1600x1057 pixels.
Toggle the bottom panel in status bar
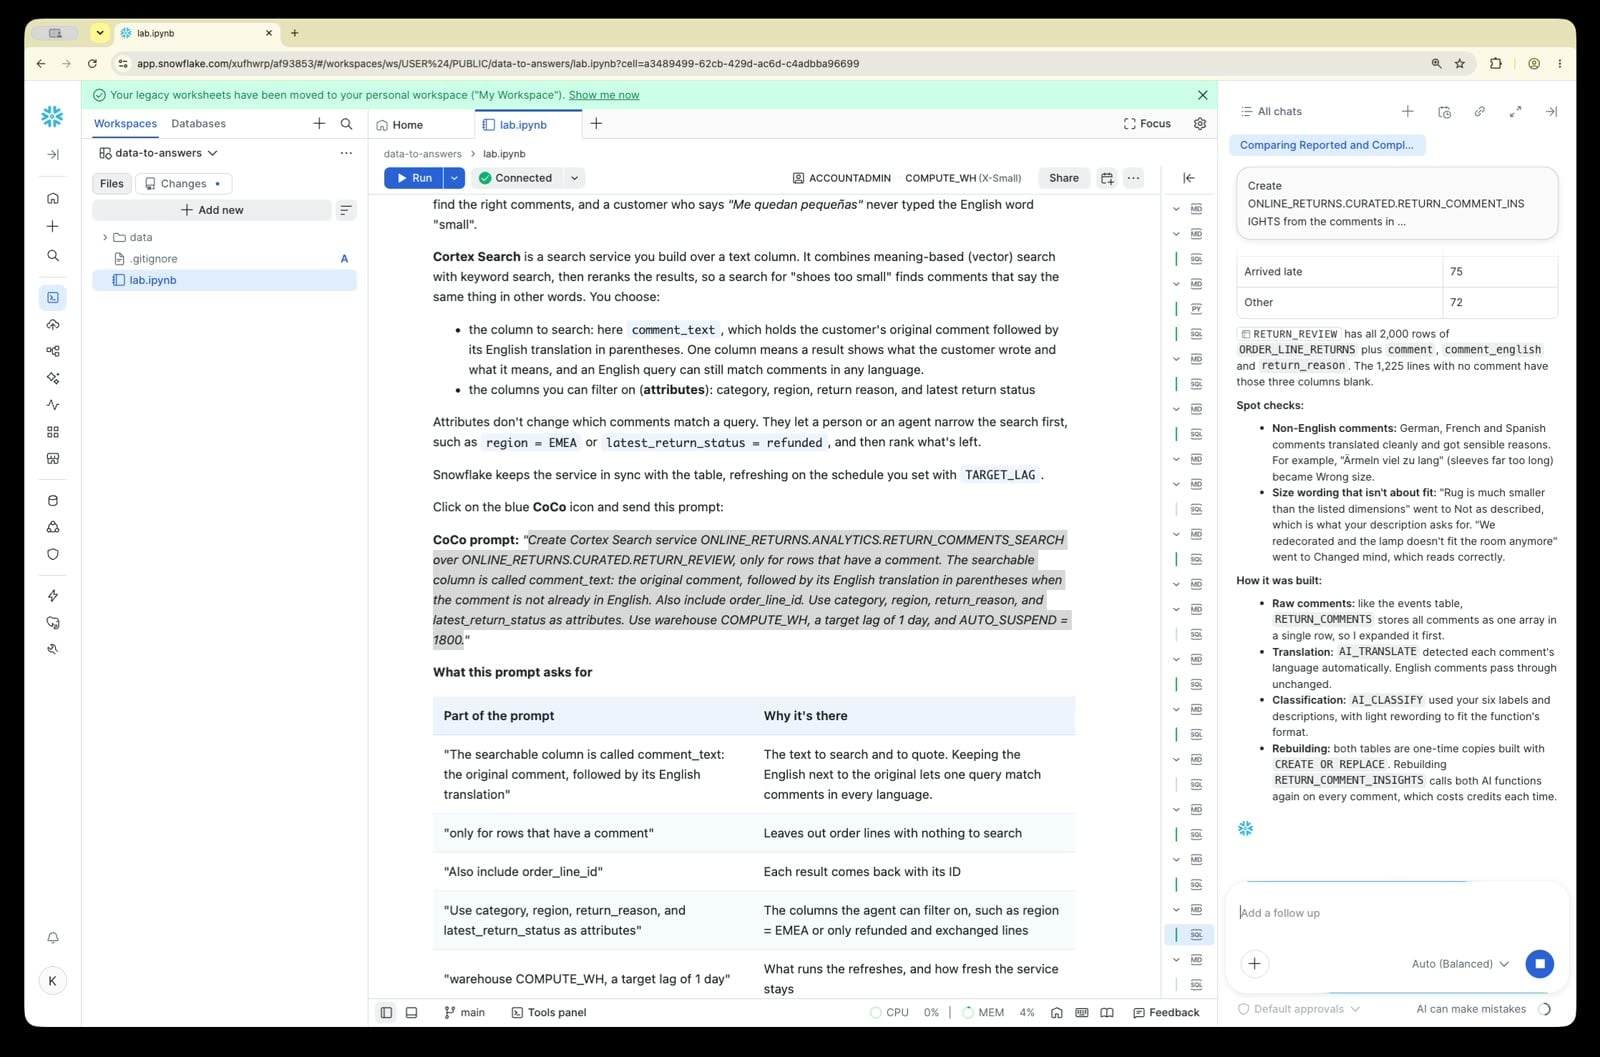pos(411,1012)
